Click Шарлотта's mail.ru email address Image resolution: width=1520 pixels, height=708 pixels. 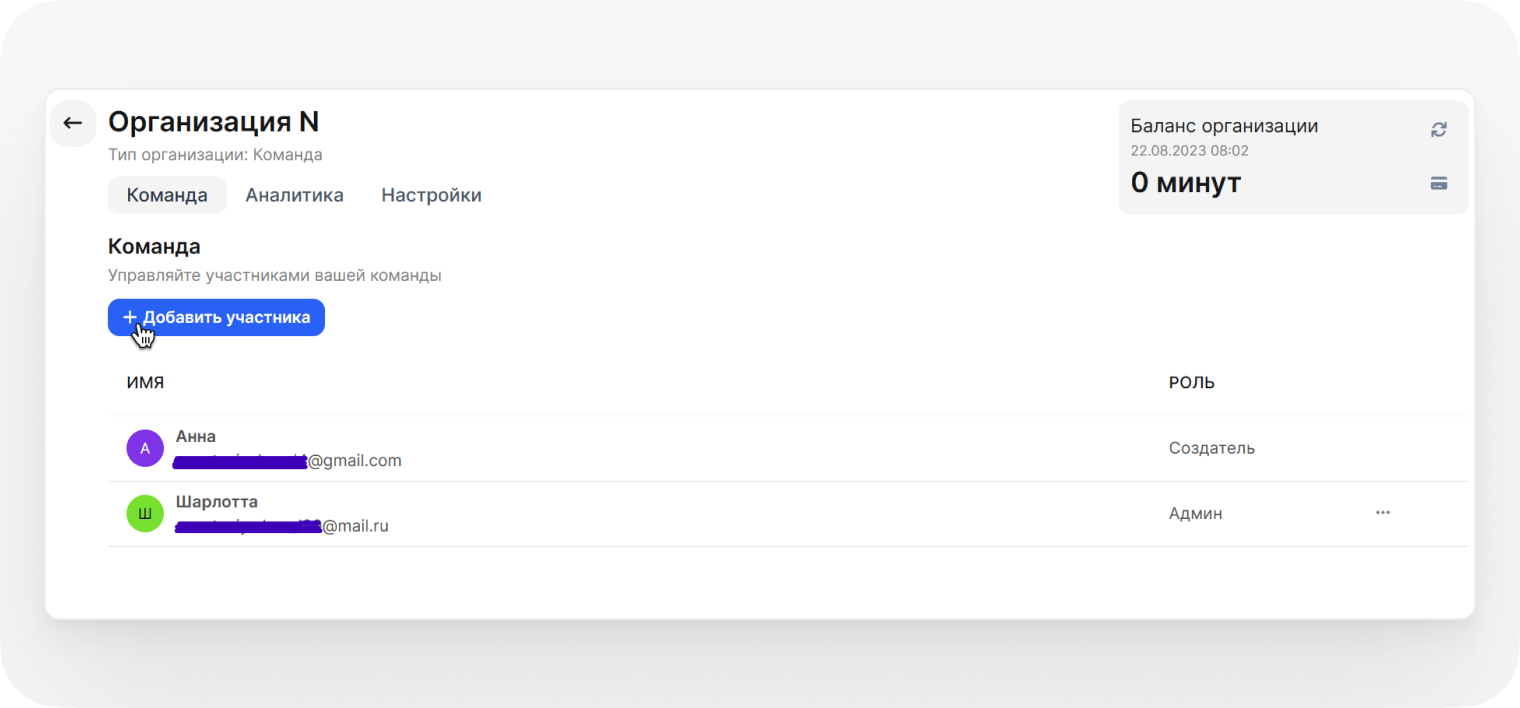(x=282, y=526)
